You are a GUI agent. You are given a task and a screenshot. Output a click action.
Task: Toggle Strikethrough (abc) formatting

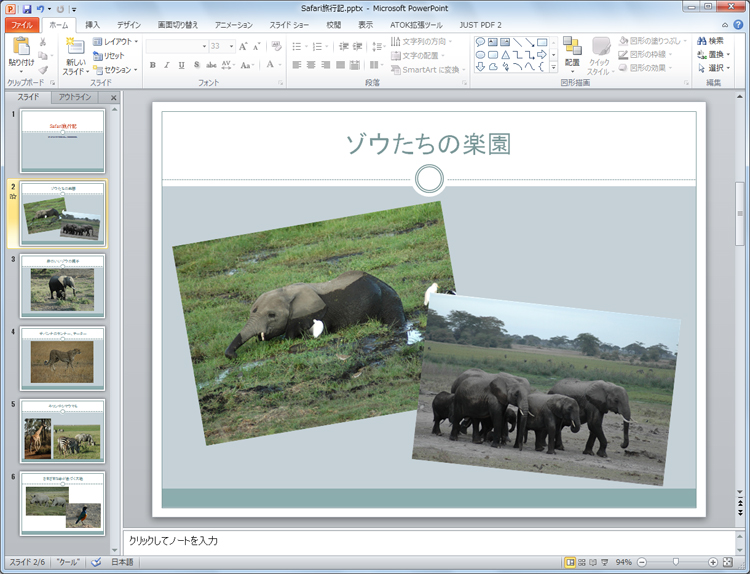click(x=211, y=65)
